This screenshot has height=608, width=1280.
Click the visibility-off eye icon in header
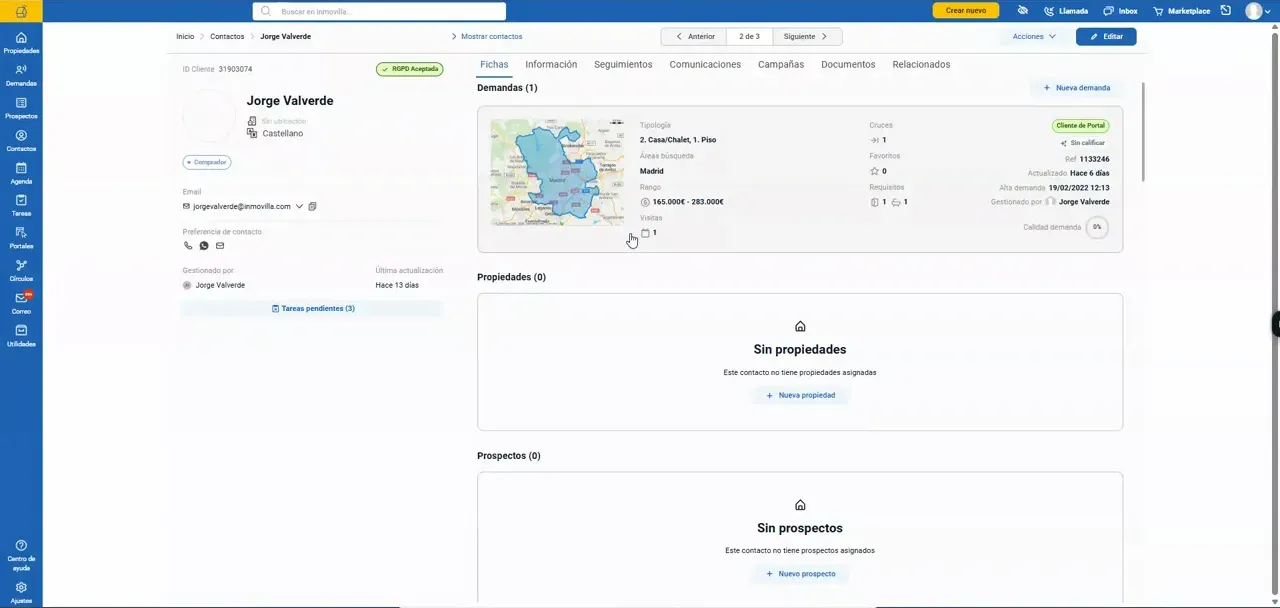(1023, 10)
